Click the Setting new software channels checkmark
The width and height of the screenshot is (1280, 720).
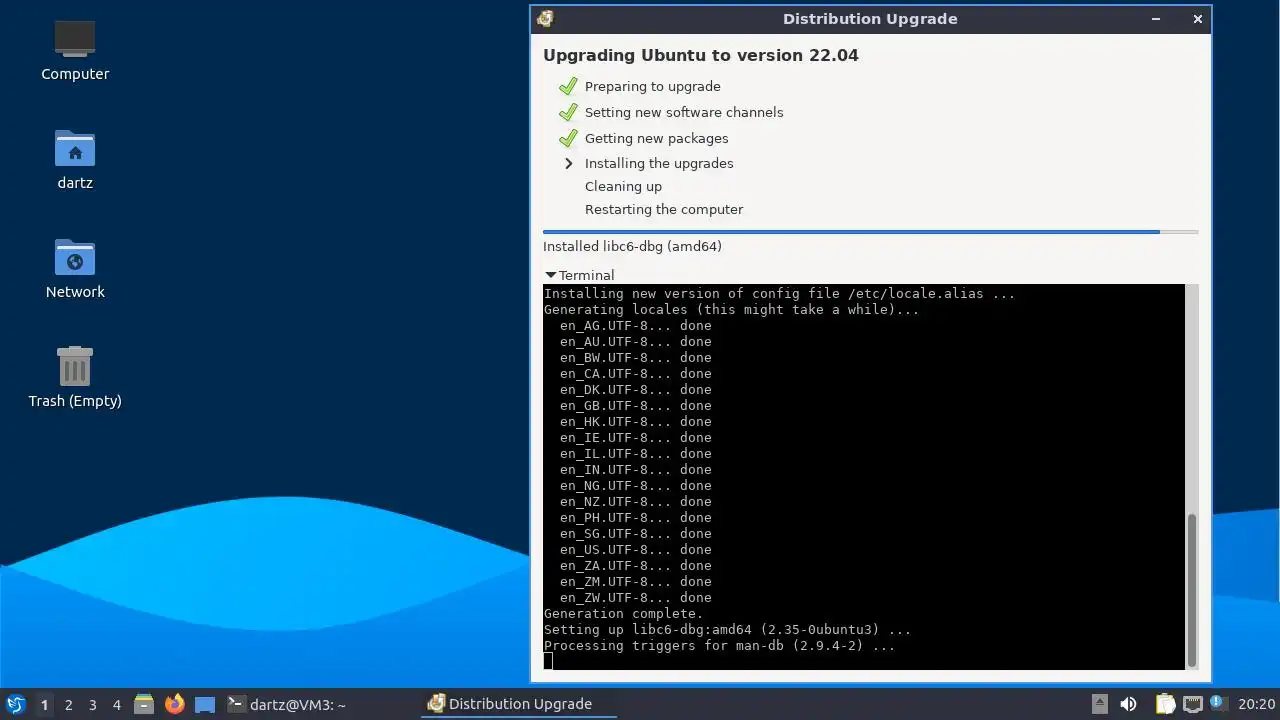tap(568, 112)
